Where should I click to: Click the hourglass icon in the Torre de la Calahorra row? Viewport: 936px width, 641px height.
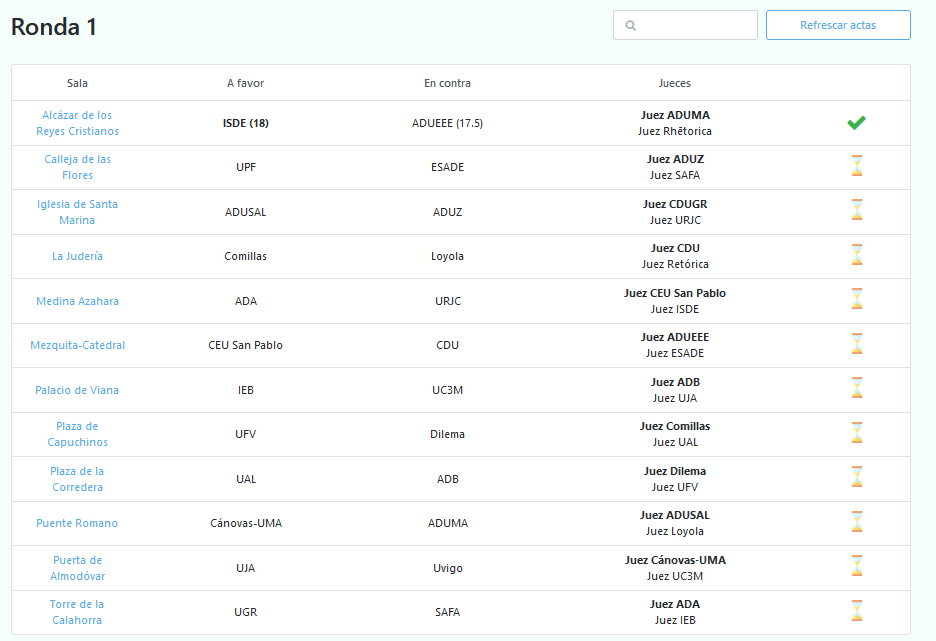pos(857,611)
